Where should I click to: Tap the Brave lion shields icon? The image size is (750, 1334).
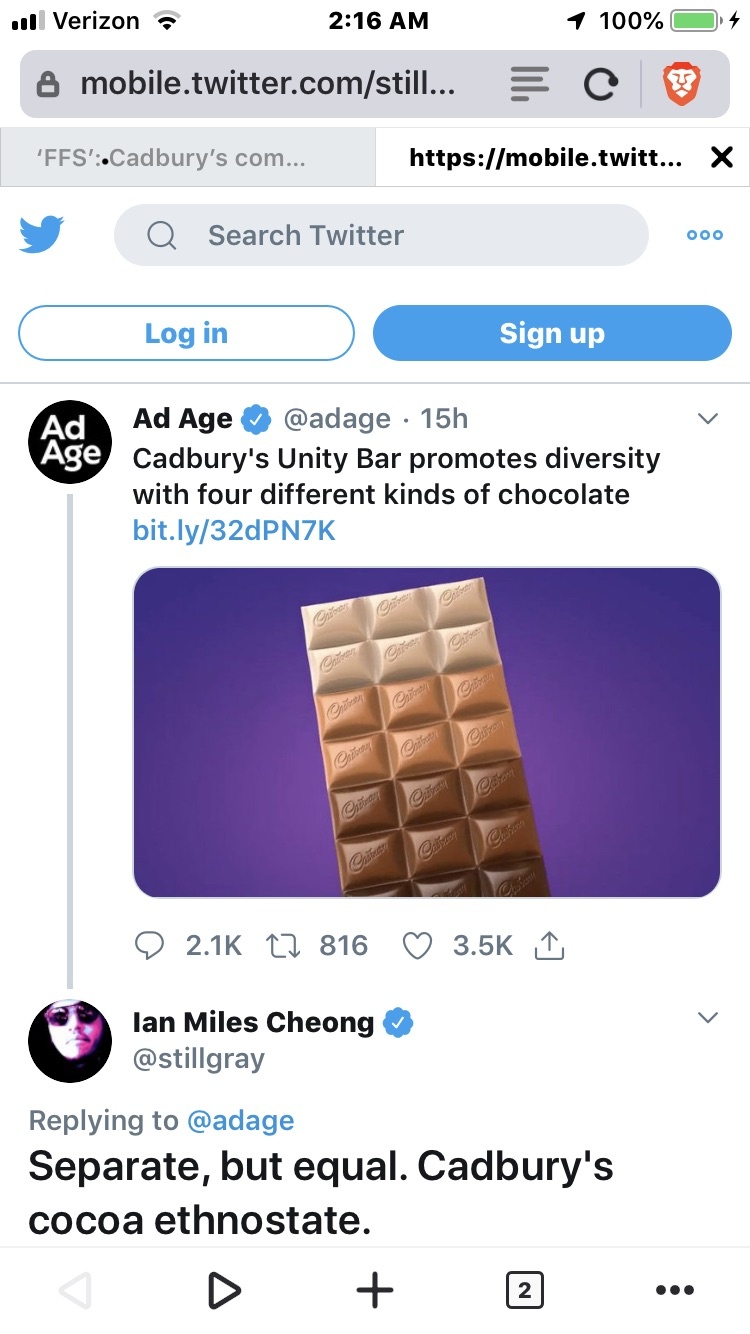(684, 85)
